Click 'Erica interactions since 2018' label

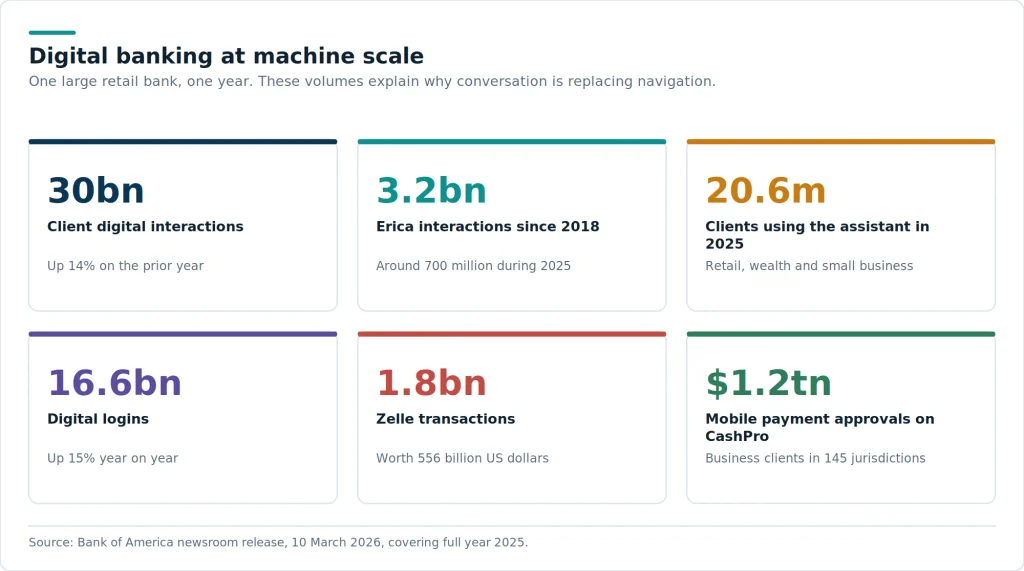[x=487, y=227]
